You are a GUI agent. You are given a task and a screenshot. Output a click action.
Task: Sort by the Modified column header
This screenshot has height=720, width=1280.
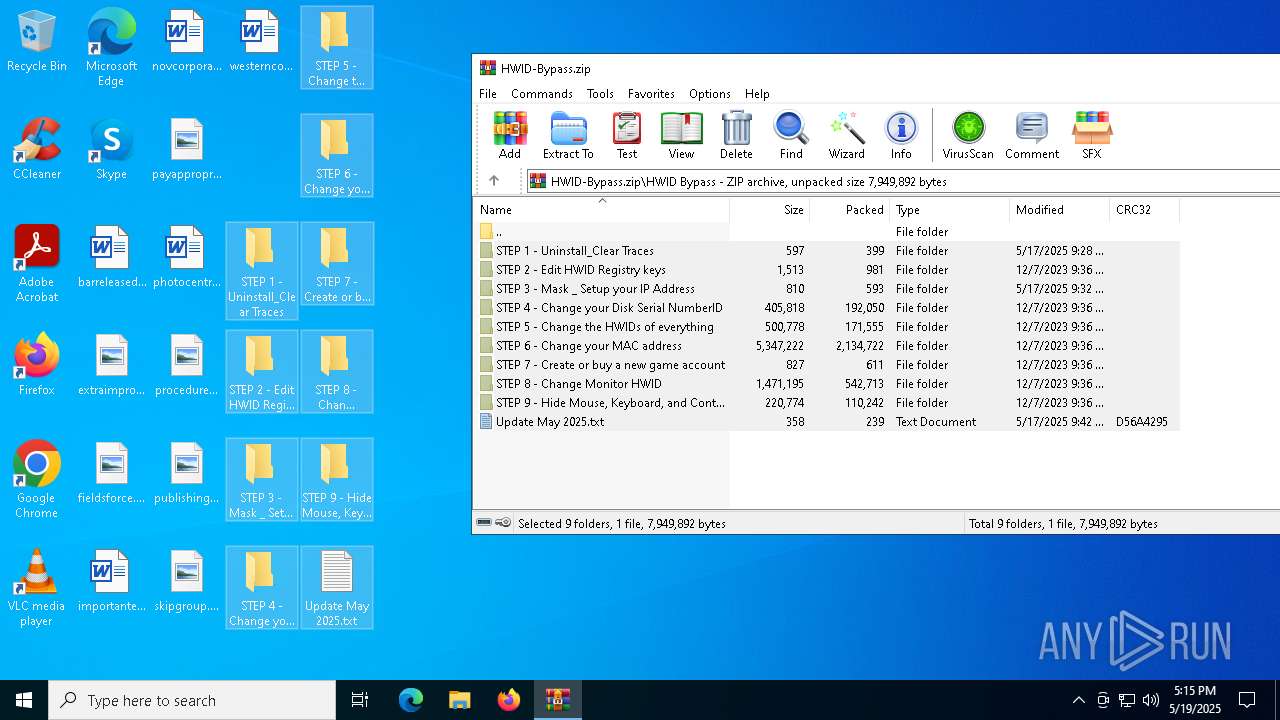[x=1060, y=210]
